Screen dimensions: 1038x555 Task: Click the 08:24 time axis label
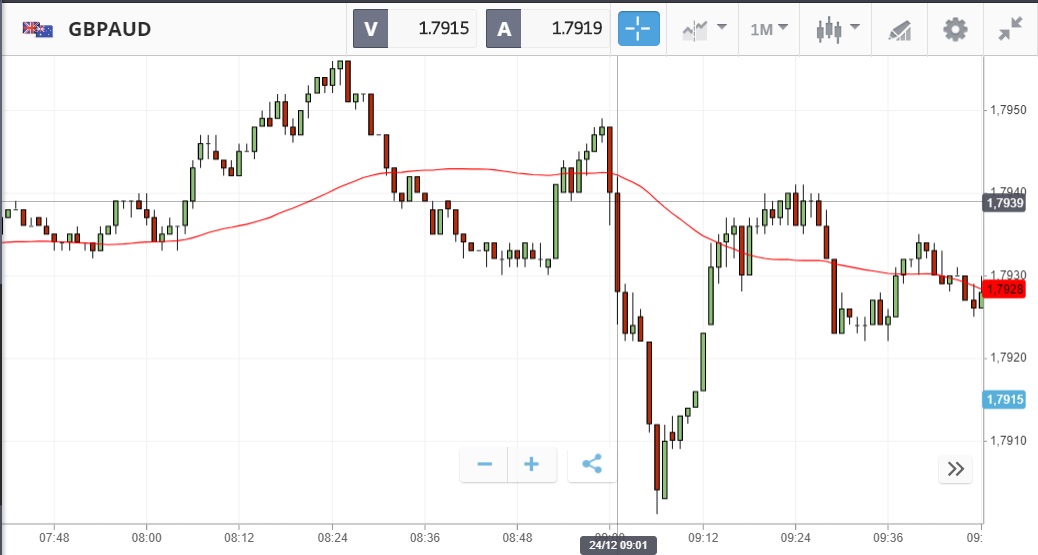[332, 536]
